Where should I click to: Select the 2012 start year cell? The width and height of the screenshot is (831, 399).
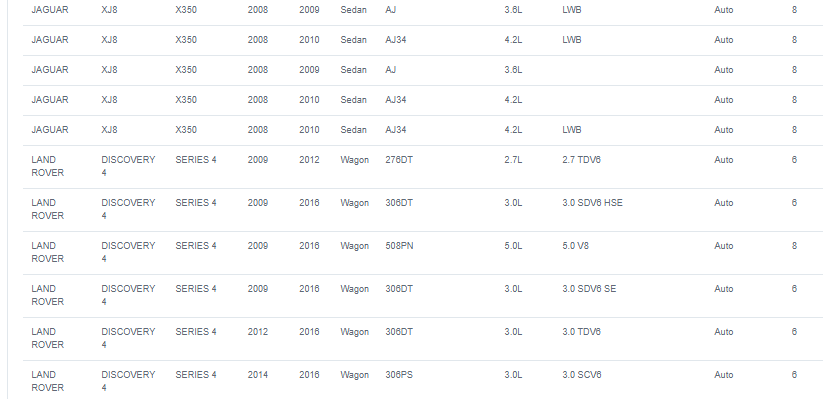[258, 332]
